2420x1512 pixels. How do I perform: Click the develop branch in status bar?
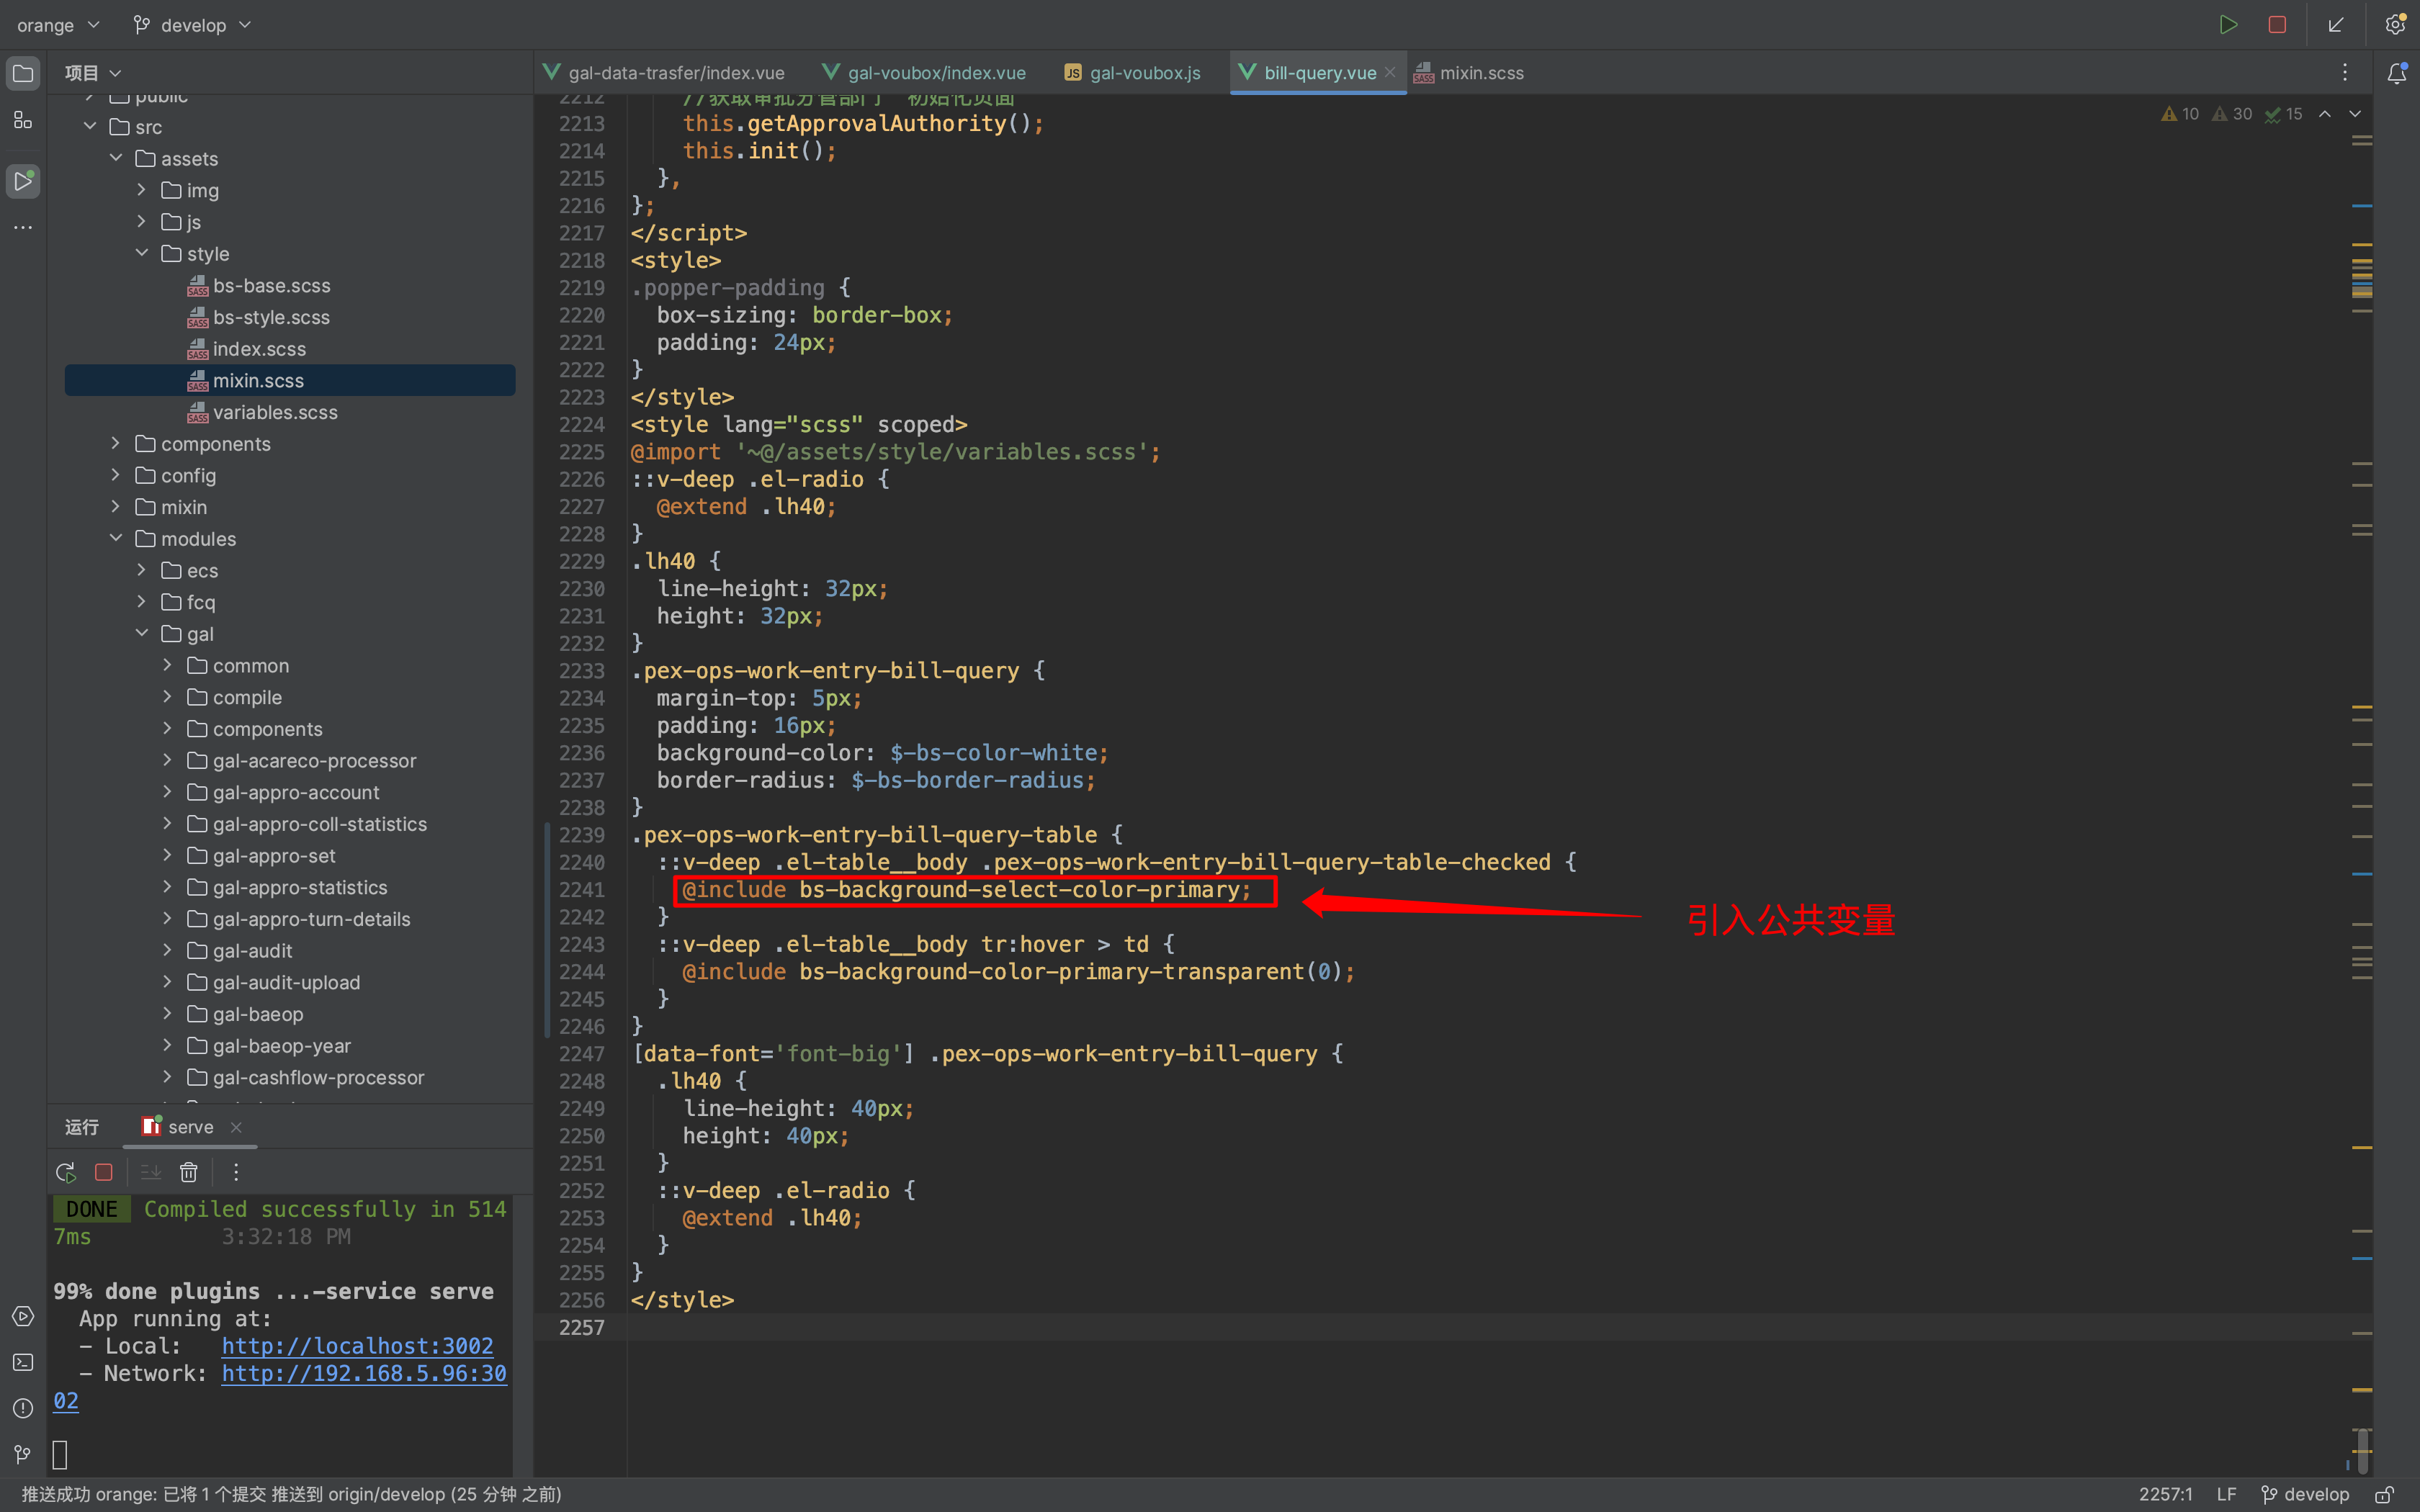click(2305, 1494)
